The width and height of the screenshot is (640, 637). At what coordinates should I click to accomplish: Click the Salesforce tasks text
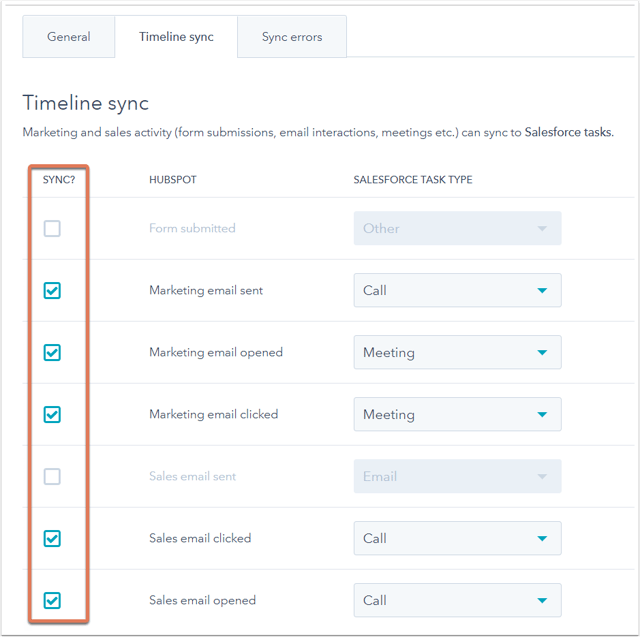coord(569,132)
